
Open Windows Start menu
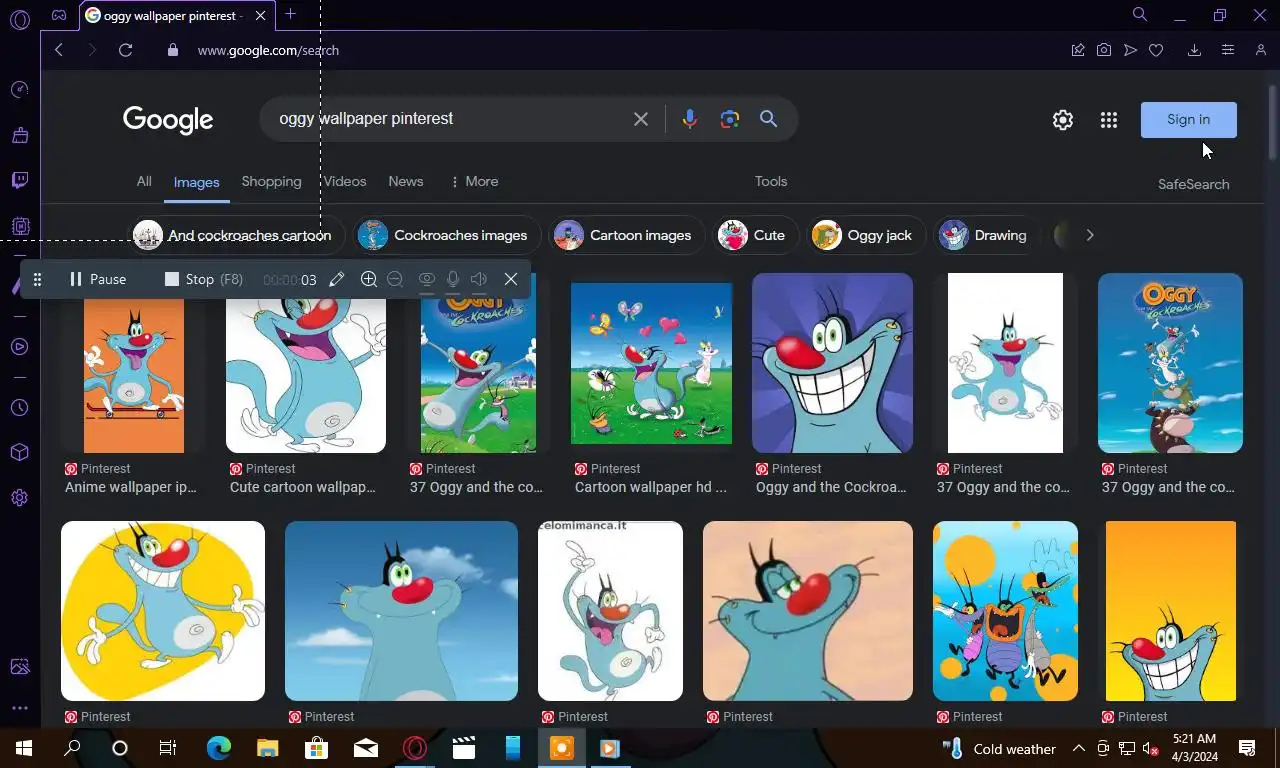tap(24, 748)
